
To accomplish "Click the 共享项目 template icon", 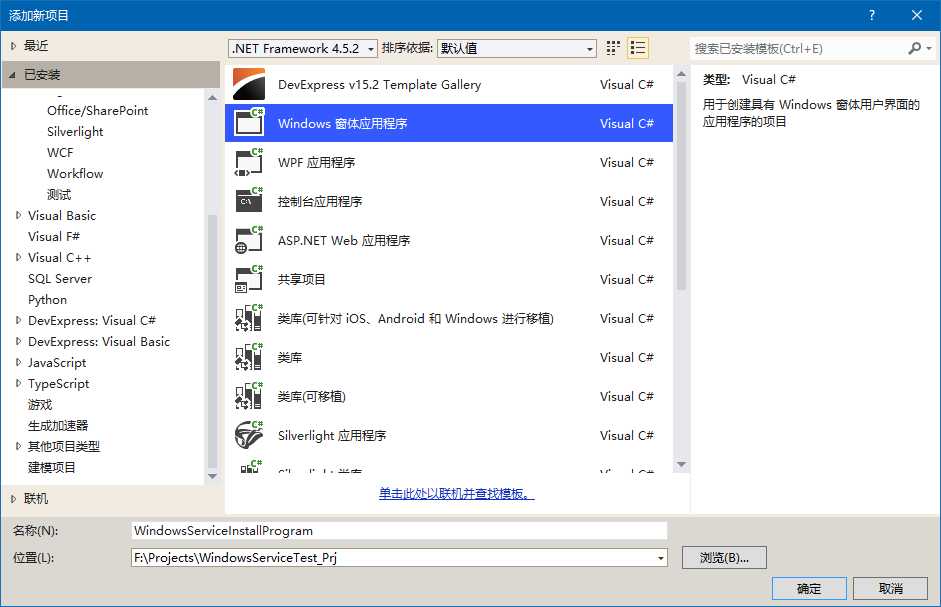I will point(248,279).
